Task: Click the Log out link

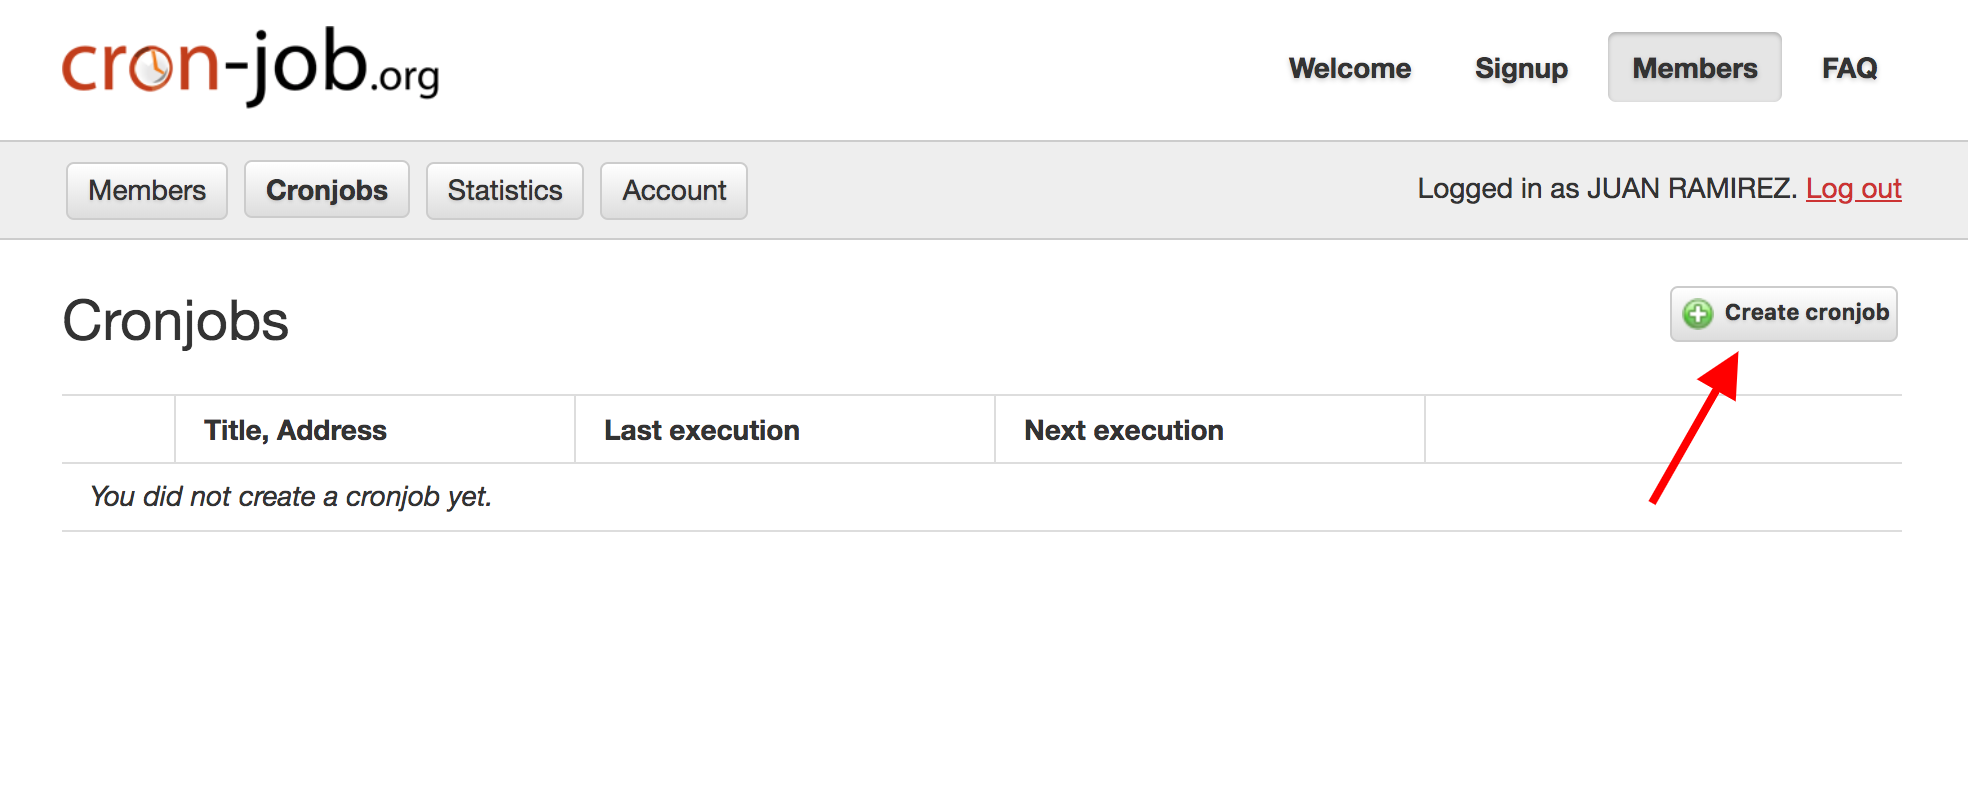Action: [1853, 188]
